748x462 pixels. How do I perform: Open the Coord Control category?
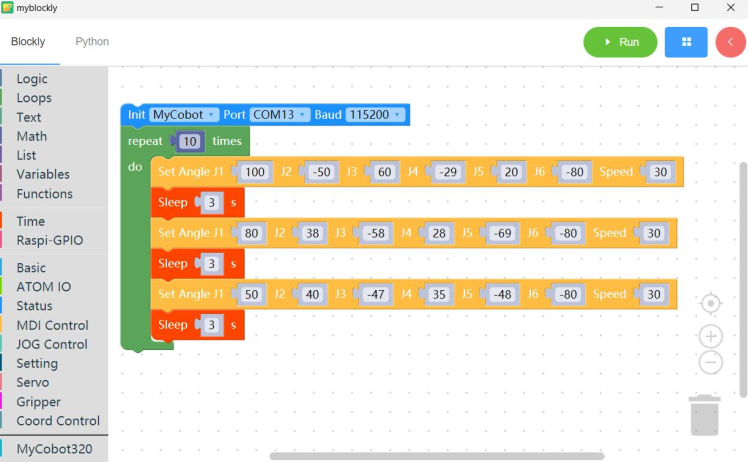58,421
